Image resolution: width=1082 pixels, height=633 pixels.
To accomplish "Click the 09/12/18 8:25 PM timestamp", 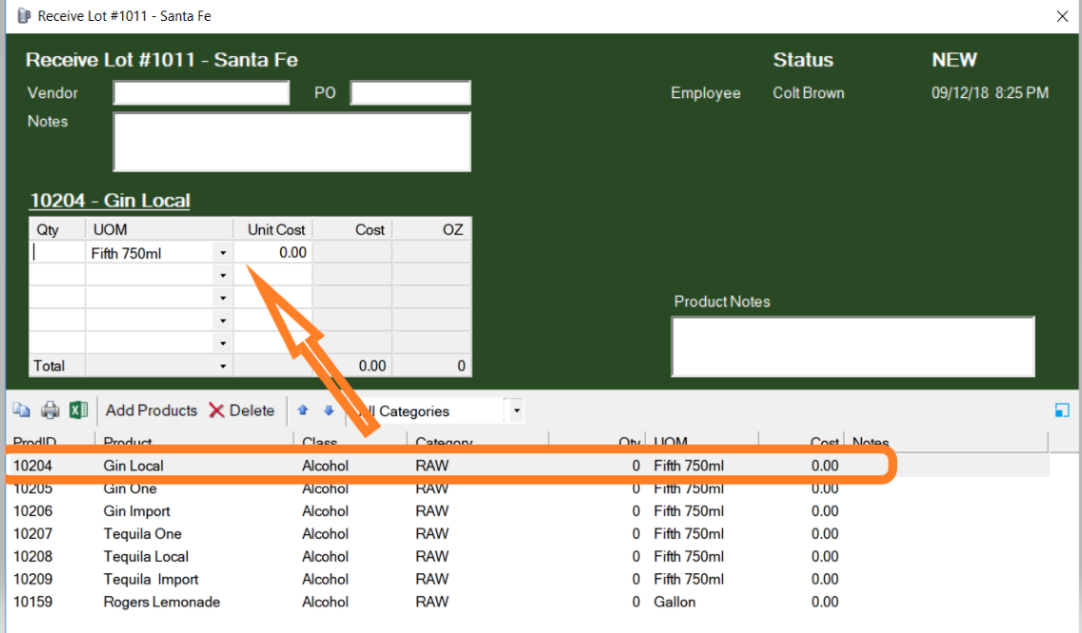I will point(990,92).
